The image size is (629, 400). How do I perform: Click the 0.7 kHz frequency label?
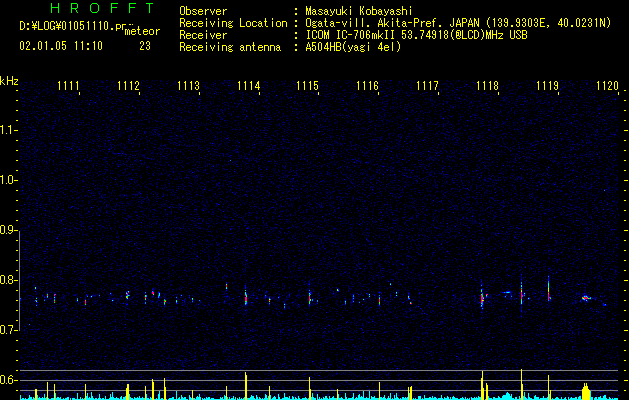[8, 330]
